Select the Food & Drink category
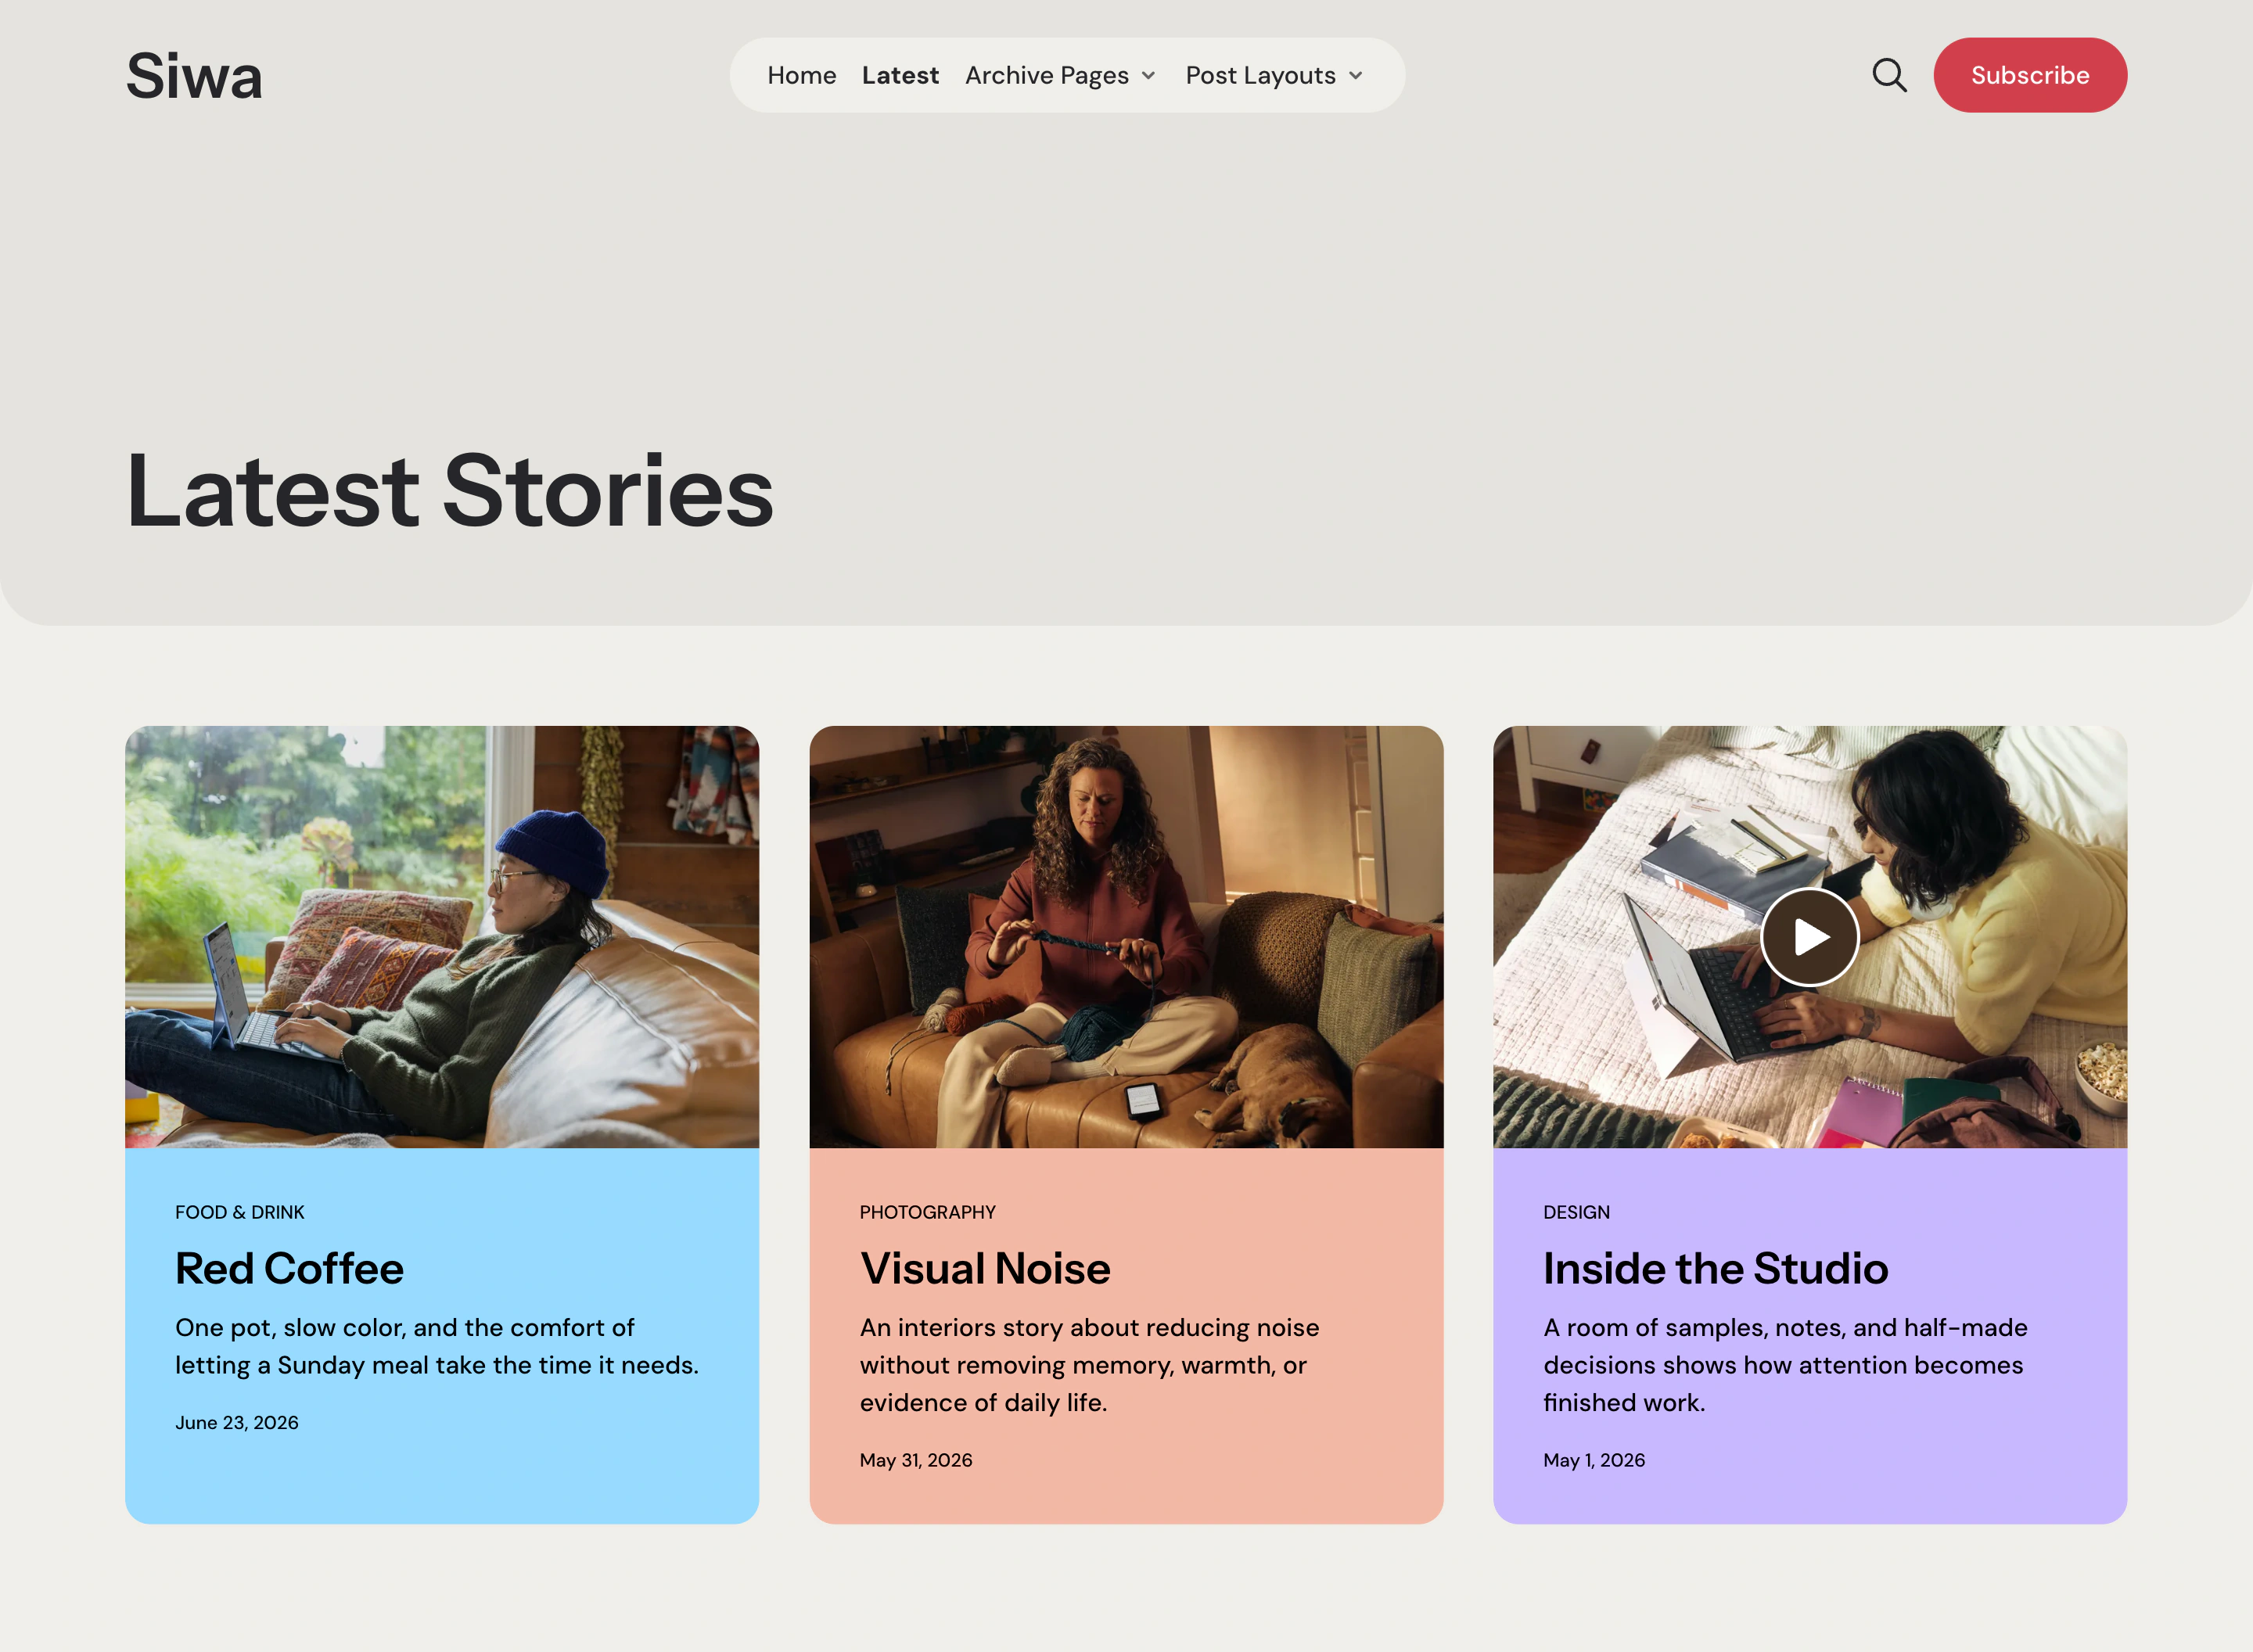The height and width of the screenshot is (1652, 2253). pyautogui.click(x=240, y=1212)
